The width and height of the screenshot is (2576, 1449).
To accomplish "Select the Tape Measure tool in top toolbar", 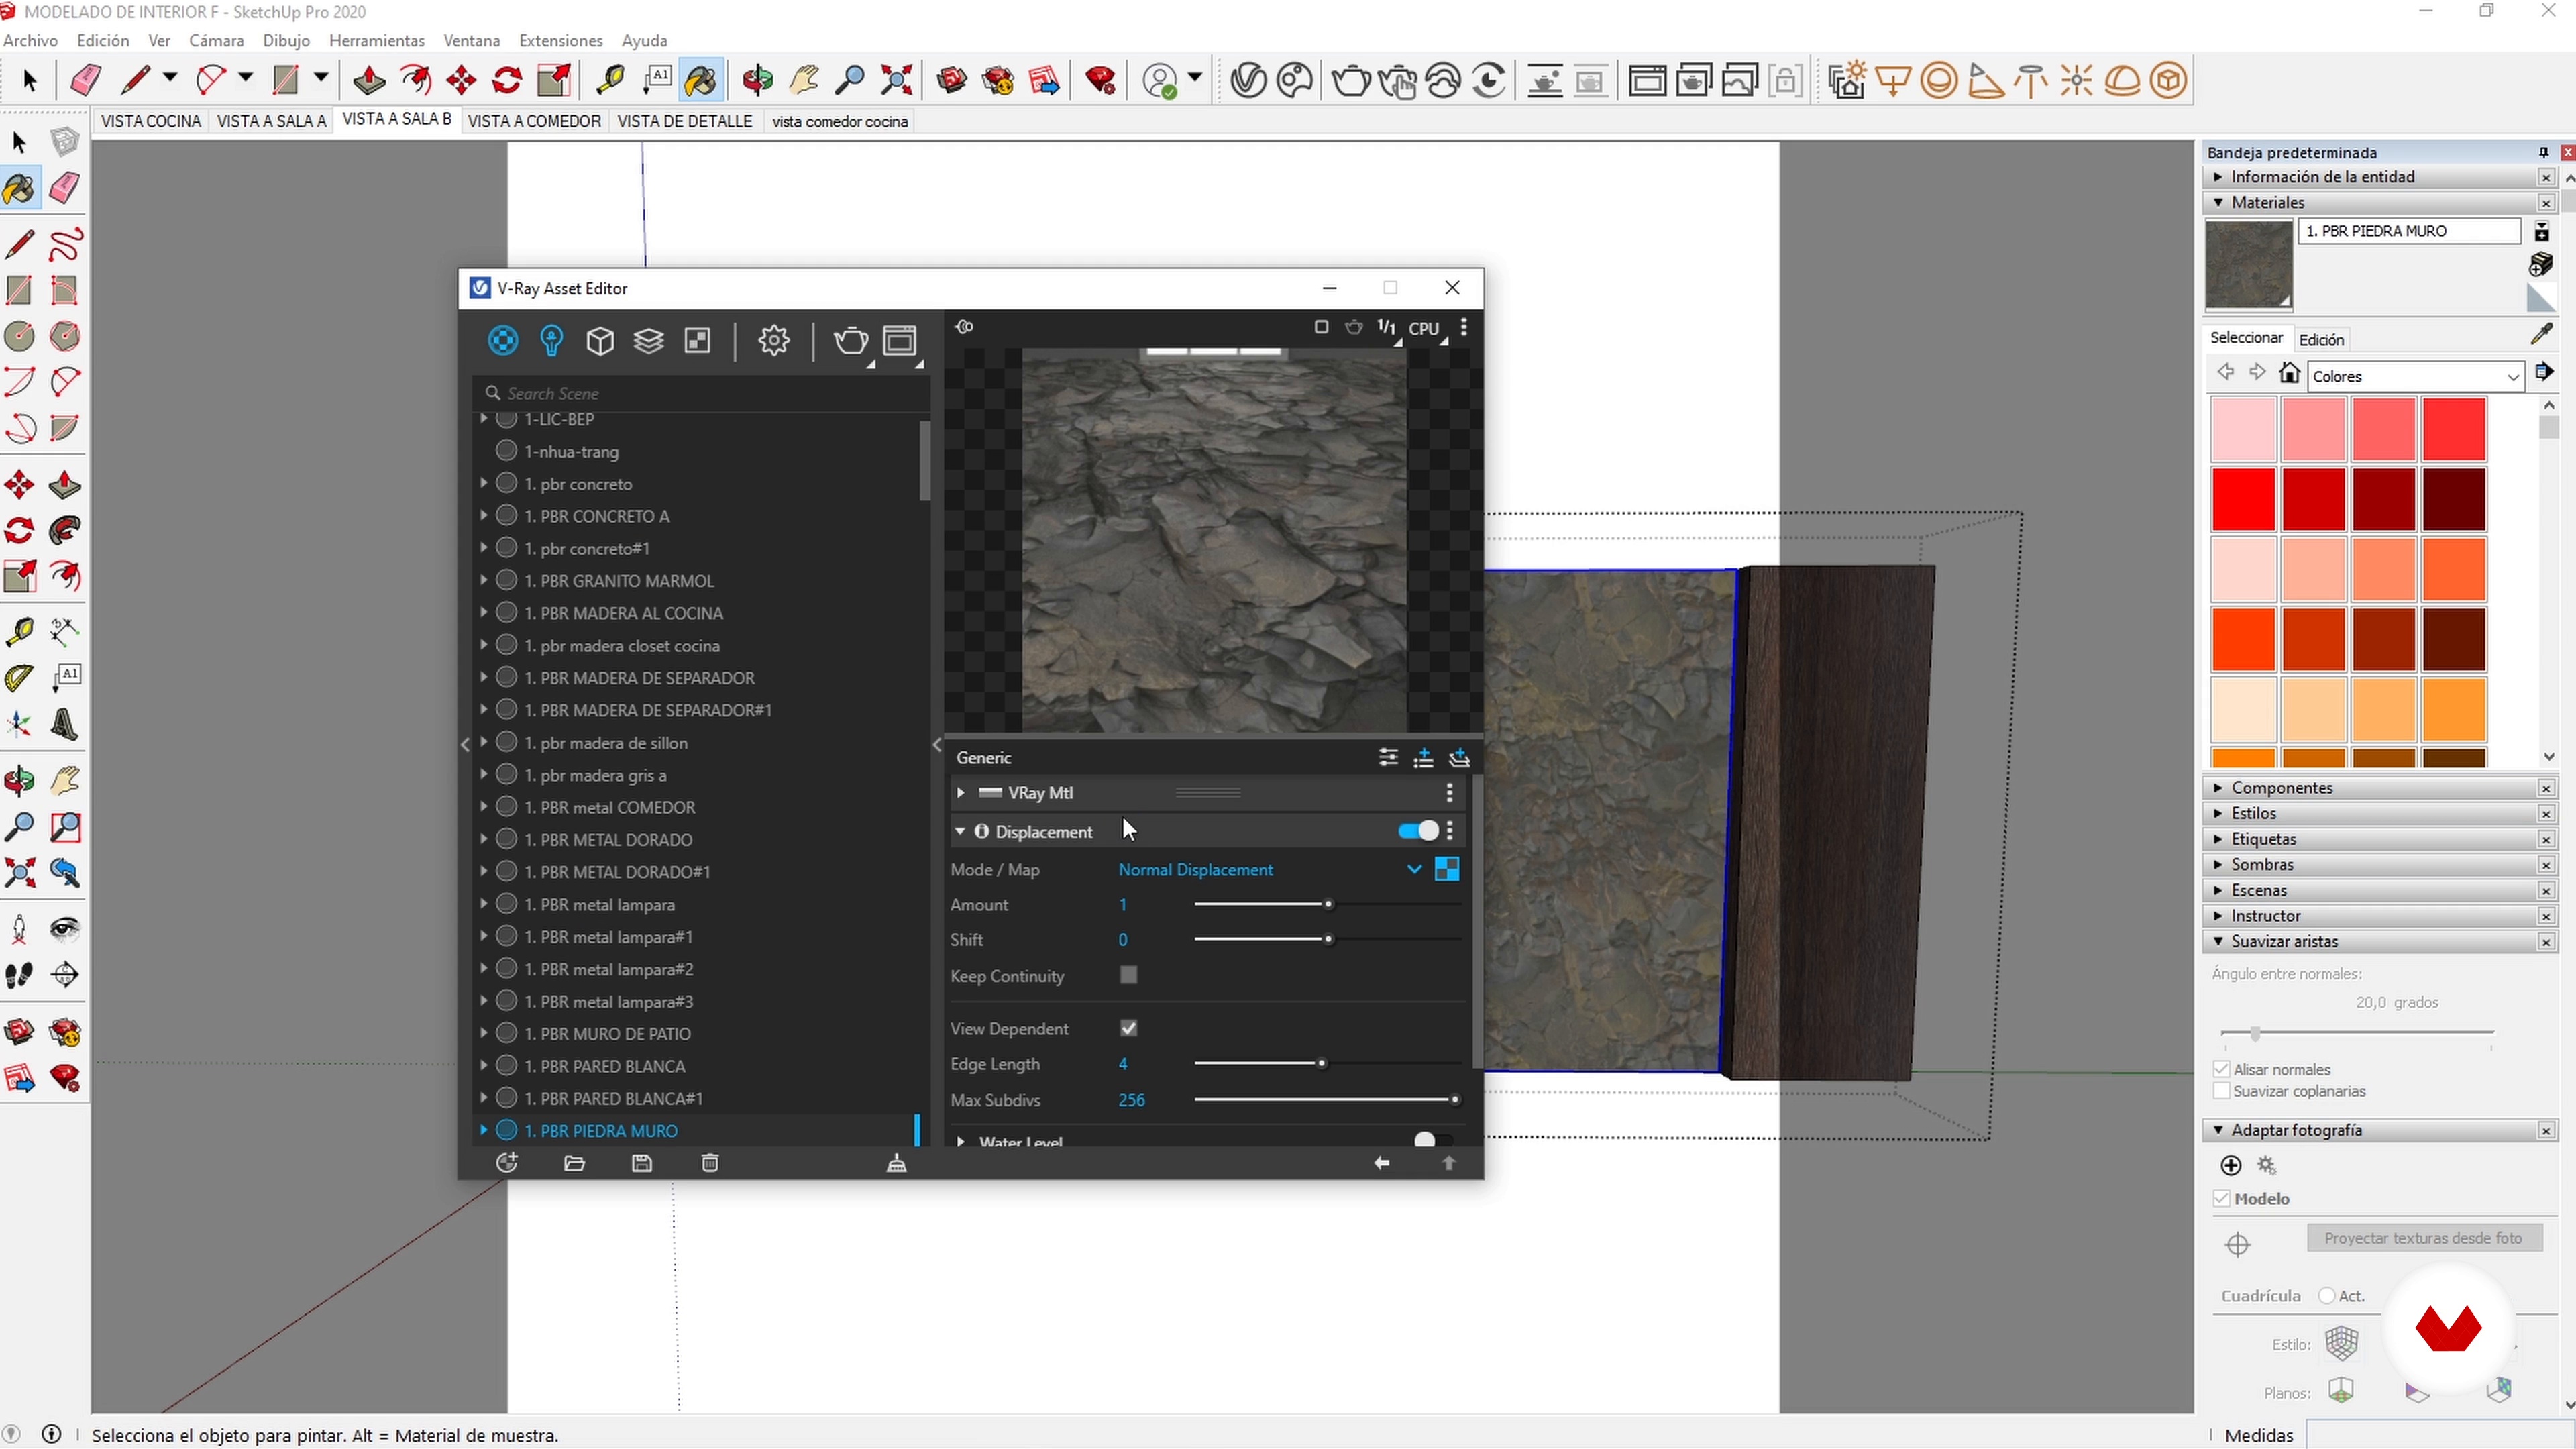I will (x=610, y=80).
